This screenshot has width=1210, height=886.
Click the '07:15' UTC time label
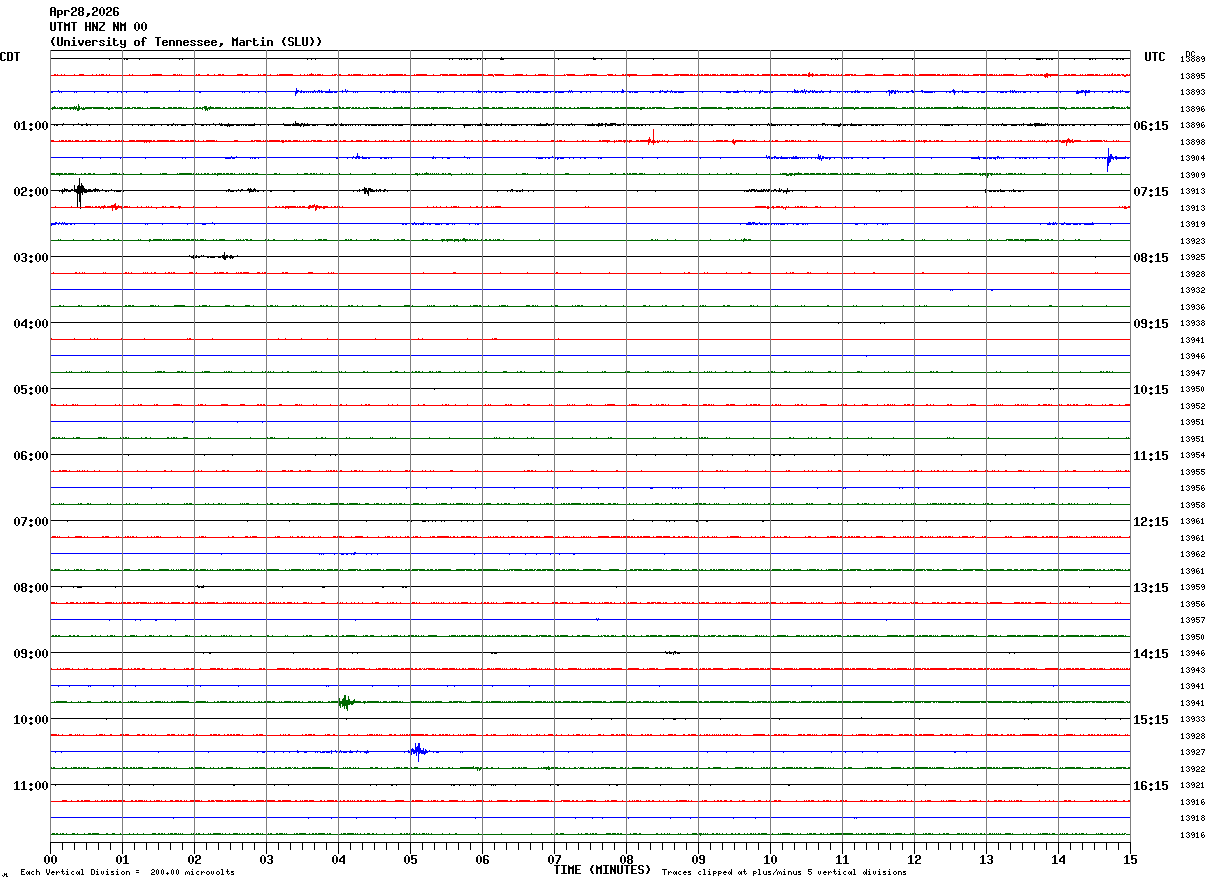coord(1151,192)
